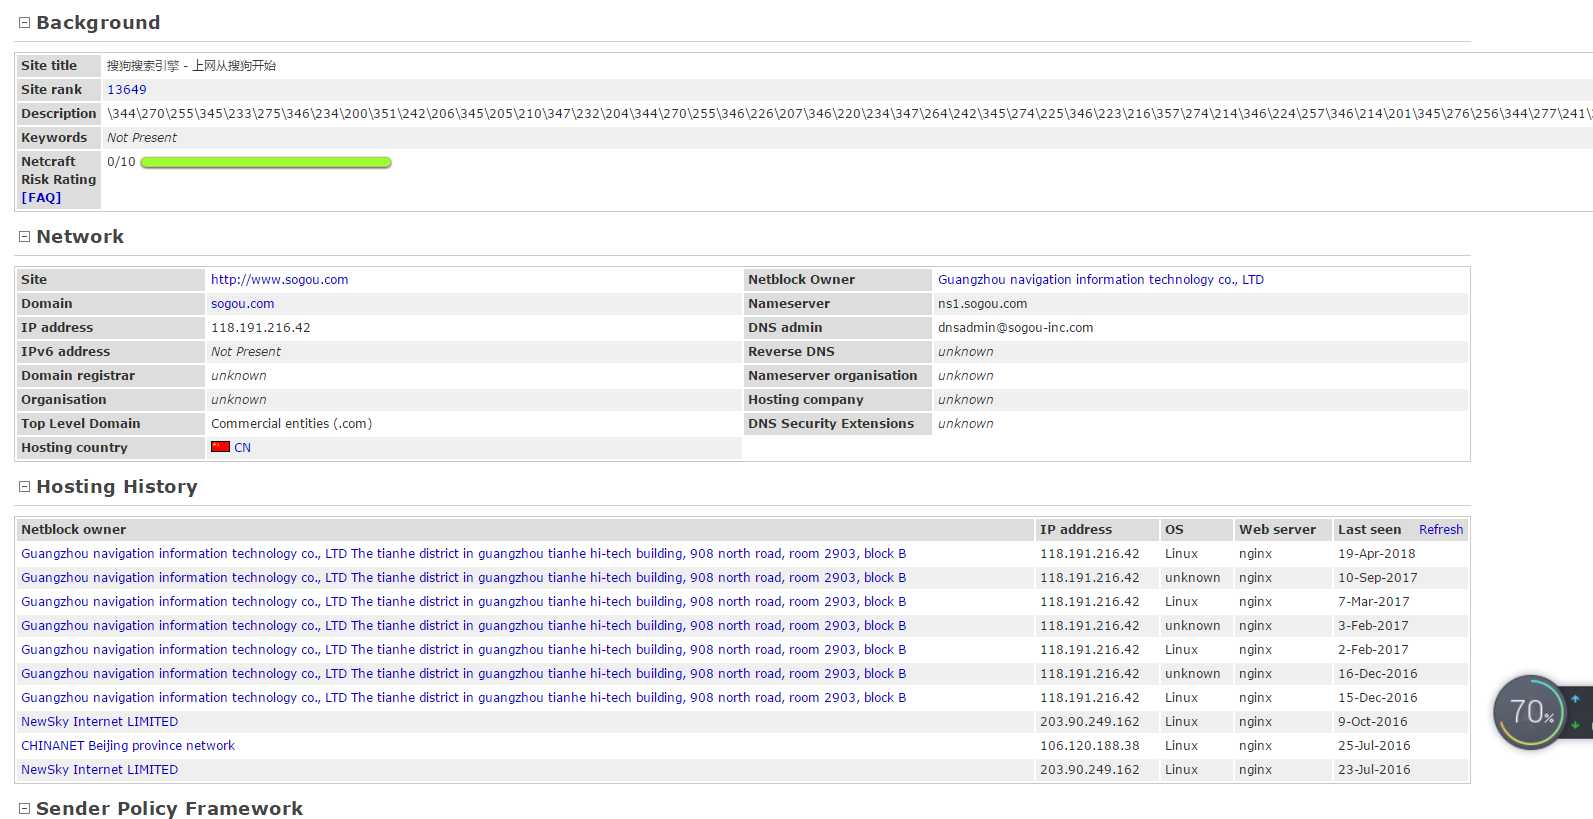The width and height of the screenshot is (1593, 819).
Task: Select 'Commercial entities (.com)' text
Action: (x=292, y=423)
